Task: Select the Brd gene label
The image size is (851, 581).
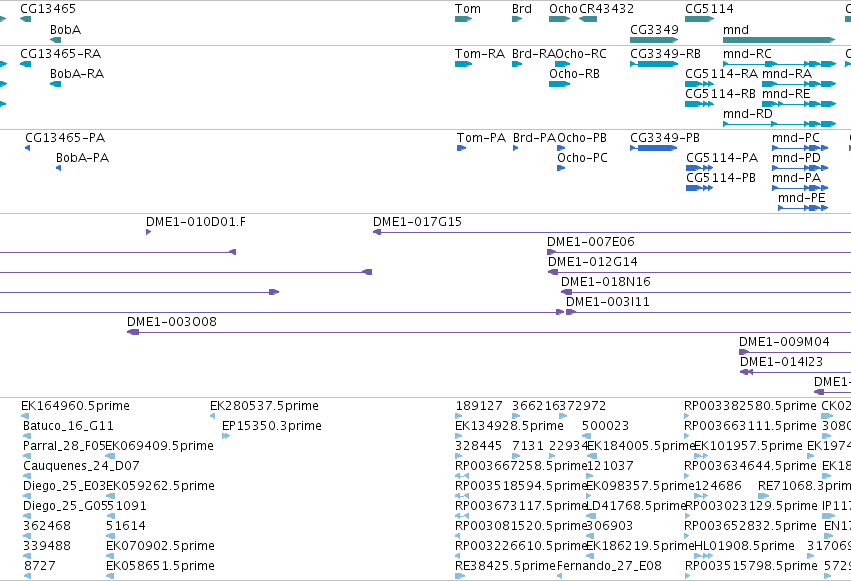Action: (522, 9)
